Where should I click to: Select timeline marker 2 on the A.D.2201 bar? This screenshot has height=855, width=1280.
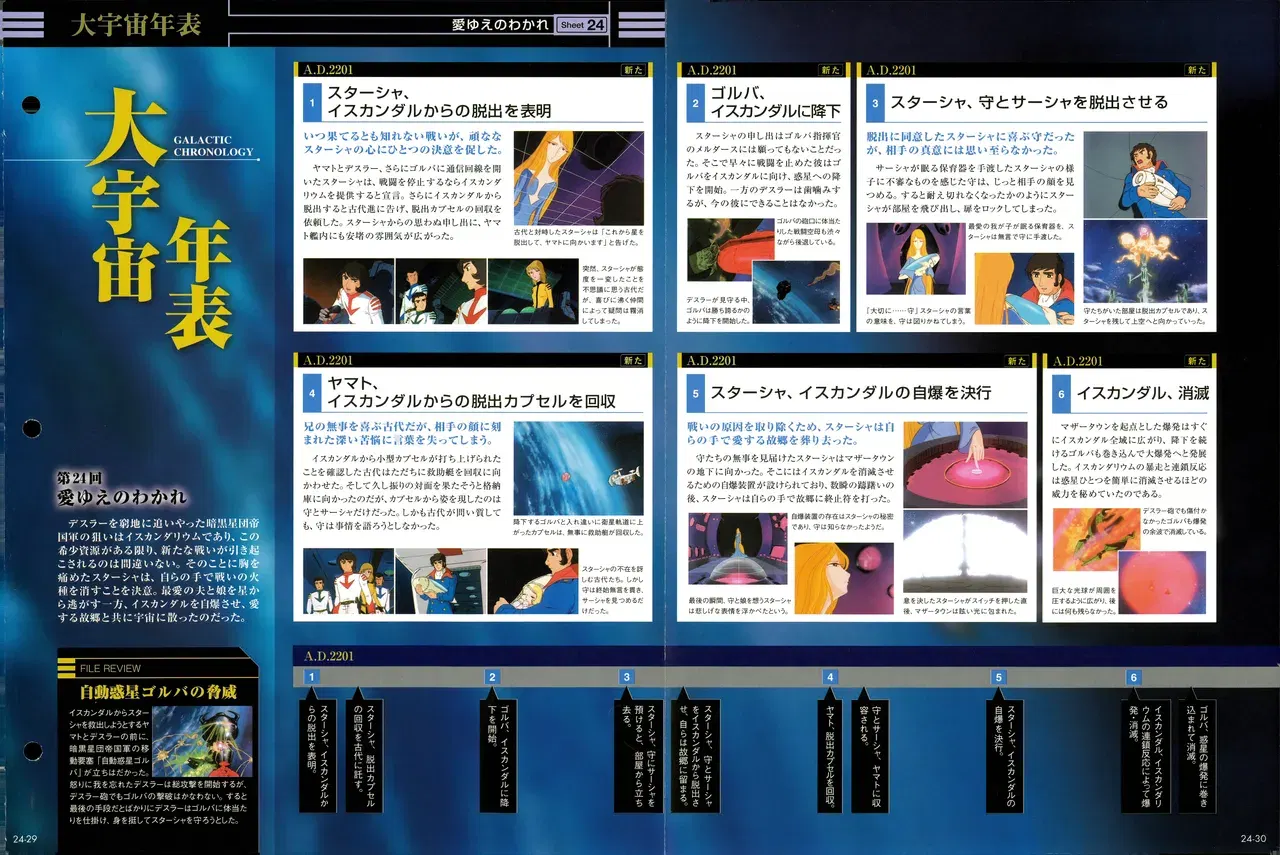coord(491,677)
